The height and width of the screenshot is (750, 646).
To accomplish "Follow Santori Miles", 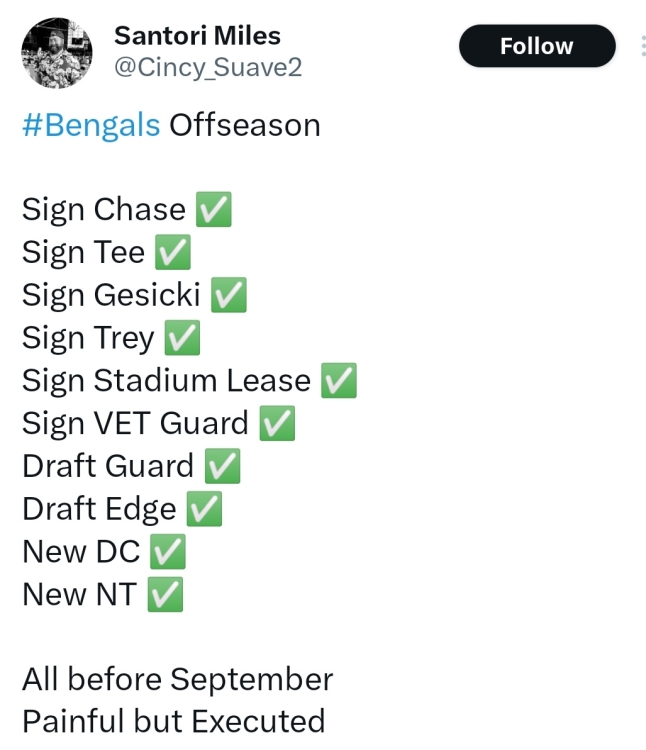I will click(537, 46).
